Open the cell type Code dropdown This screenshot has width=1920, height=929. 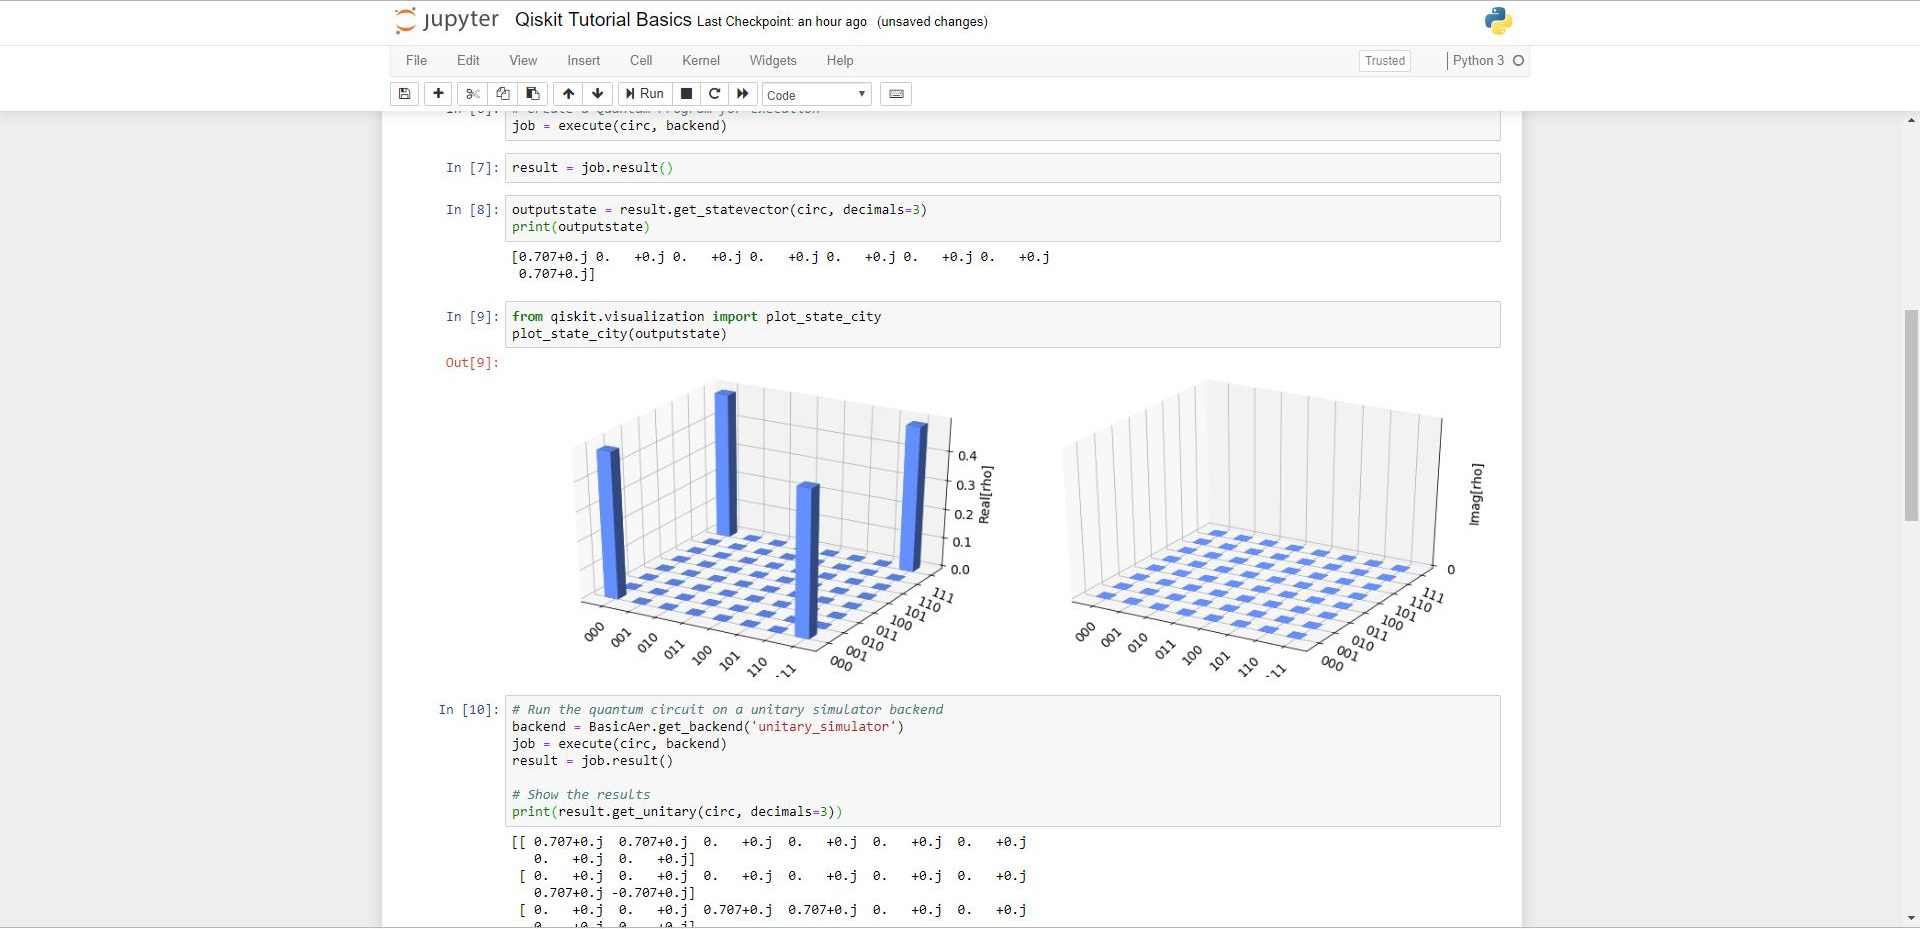(x=817, y=95)
